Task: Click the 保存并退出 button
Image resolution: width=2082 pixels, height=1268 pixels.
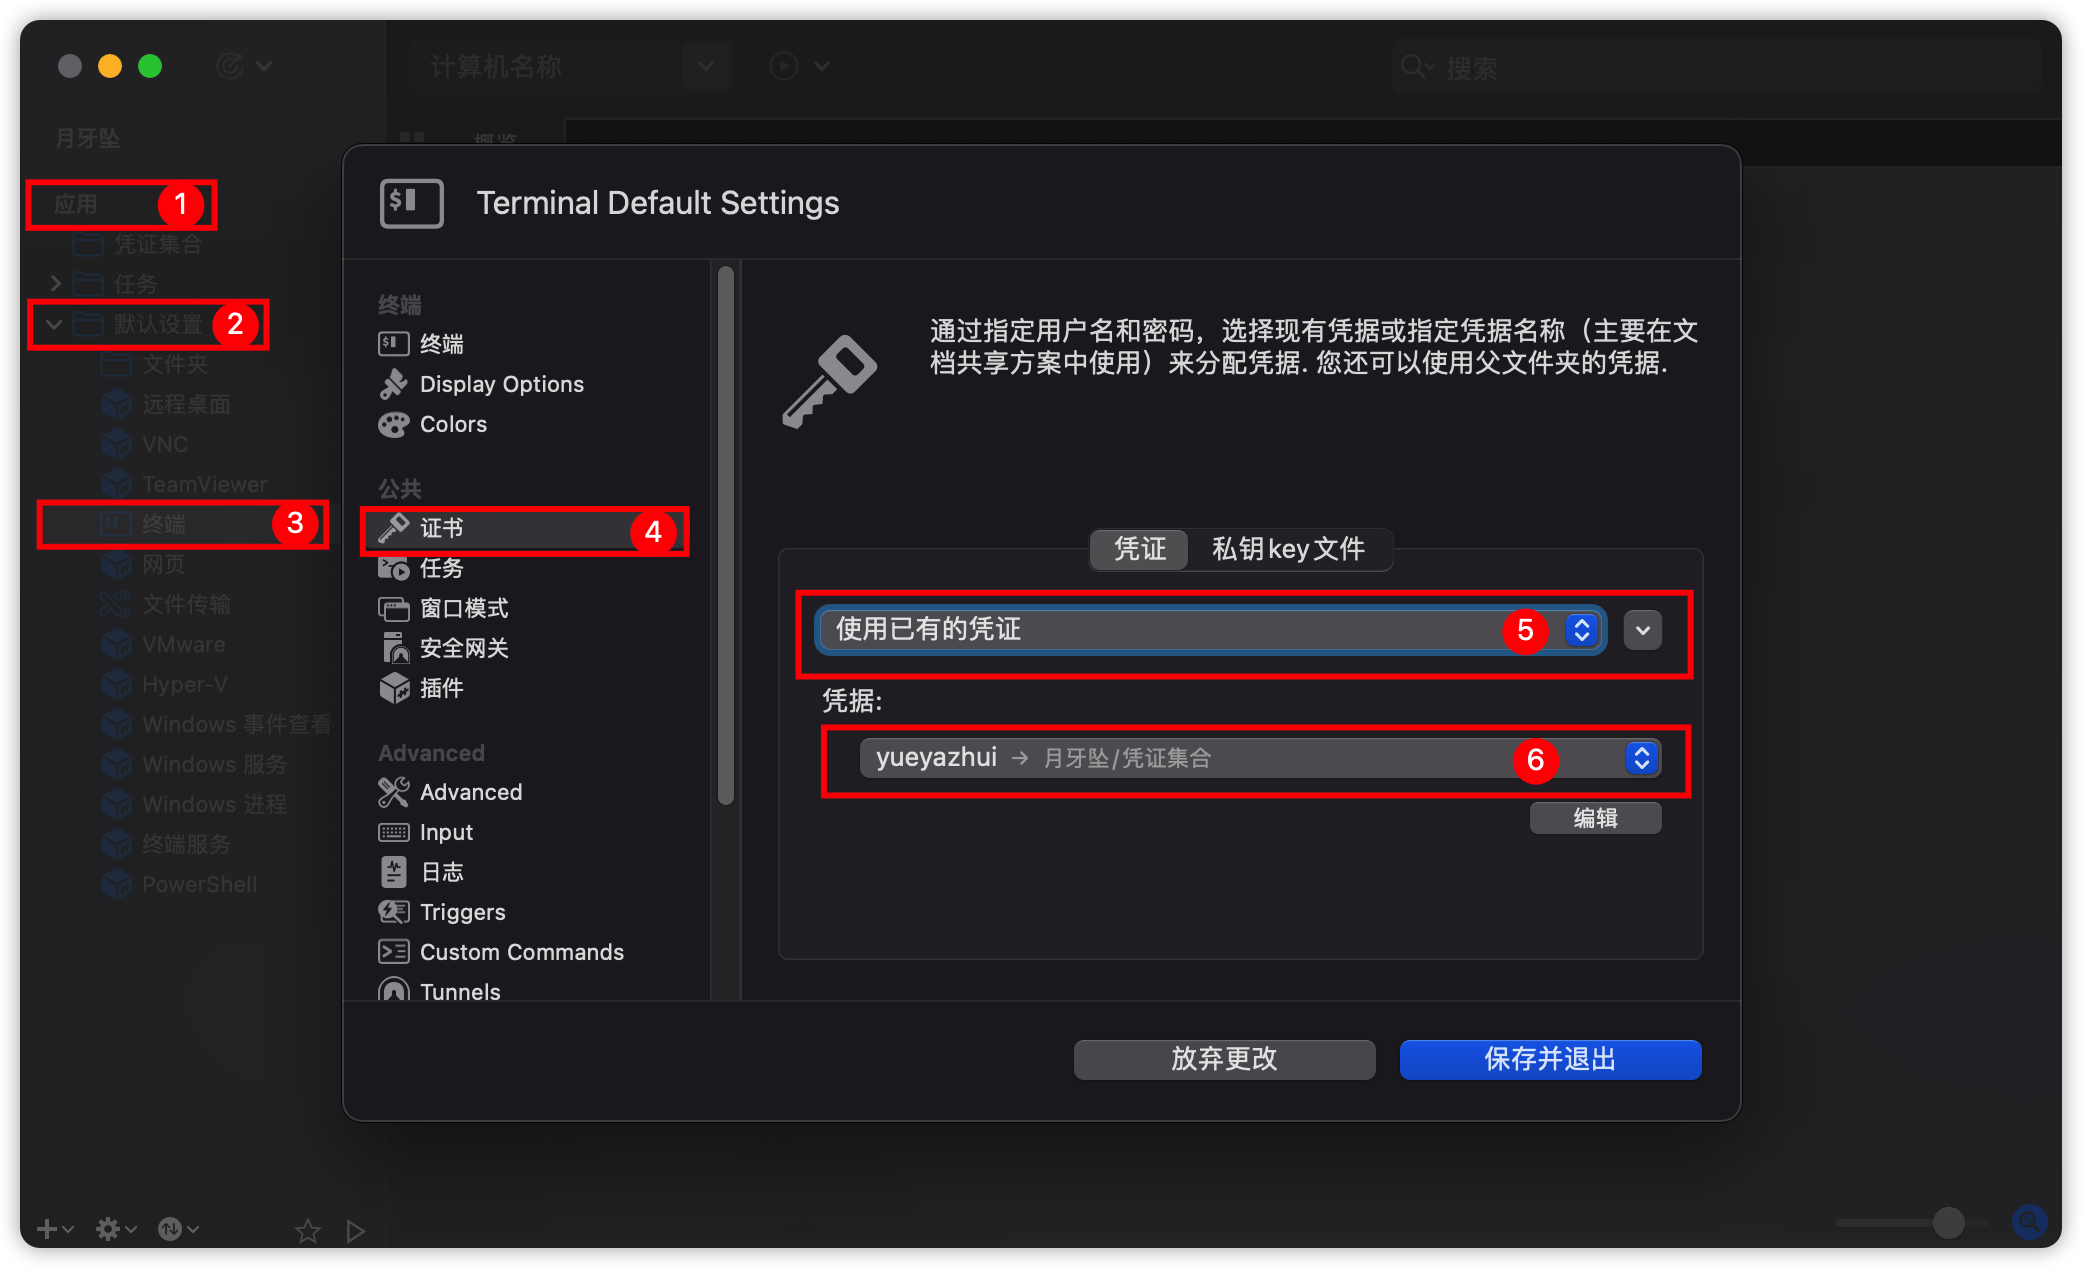Action: (x=1550, y=1059)
